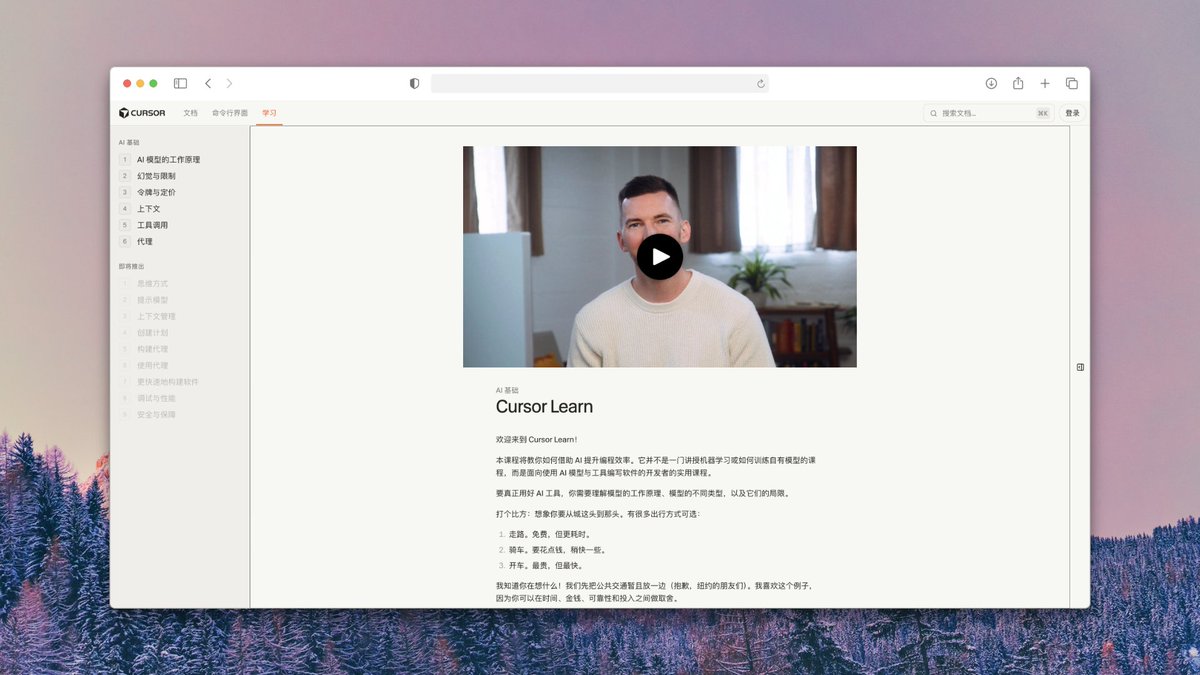
Task: Open lesson 1 AI 模型的工作原理
Action: (168, 160)
